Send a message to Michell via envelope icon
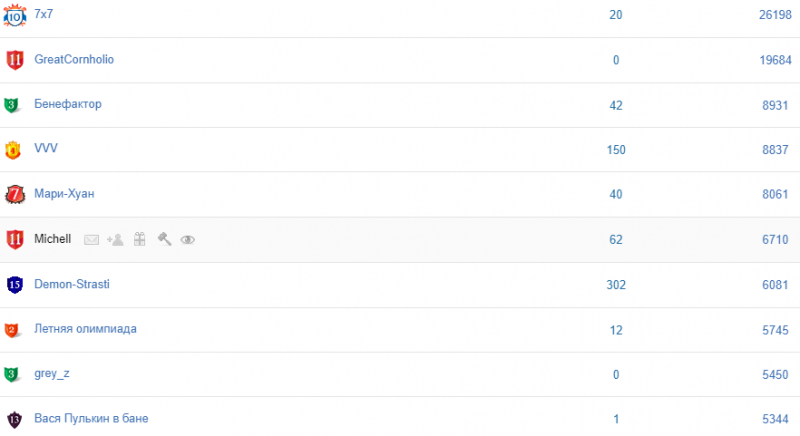800x436 pixels. pyautogui.click(x=91, y=240)
